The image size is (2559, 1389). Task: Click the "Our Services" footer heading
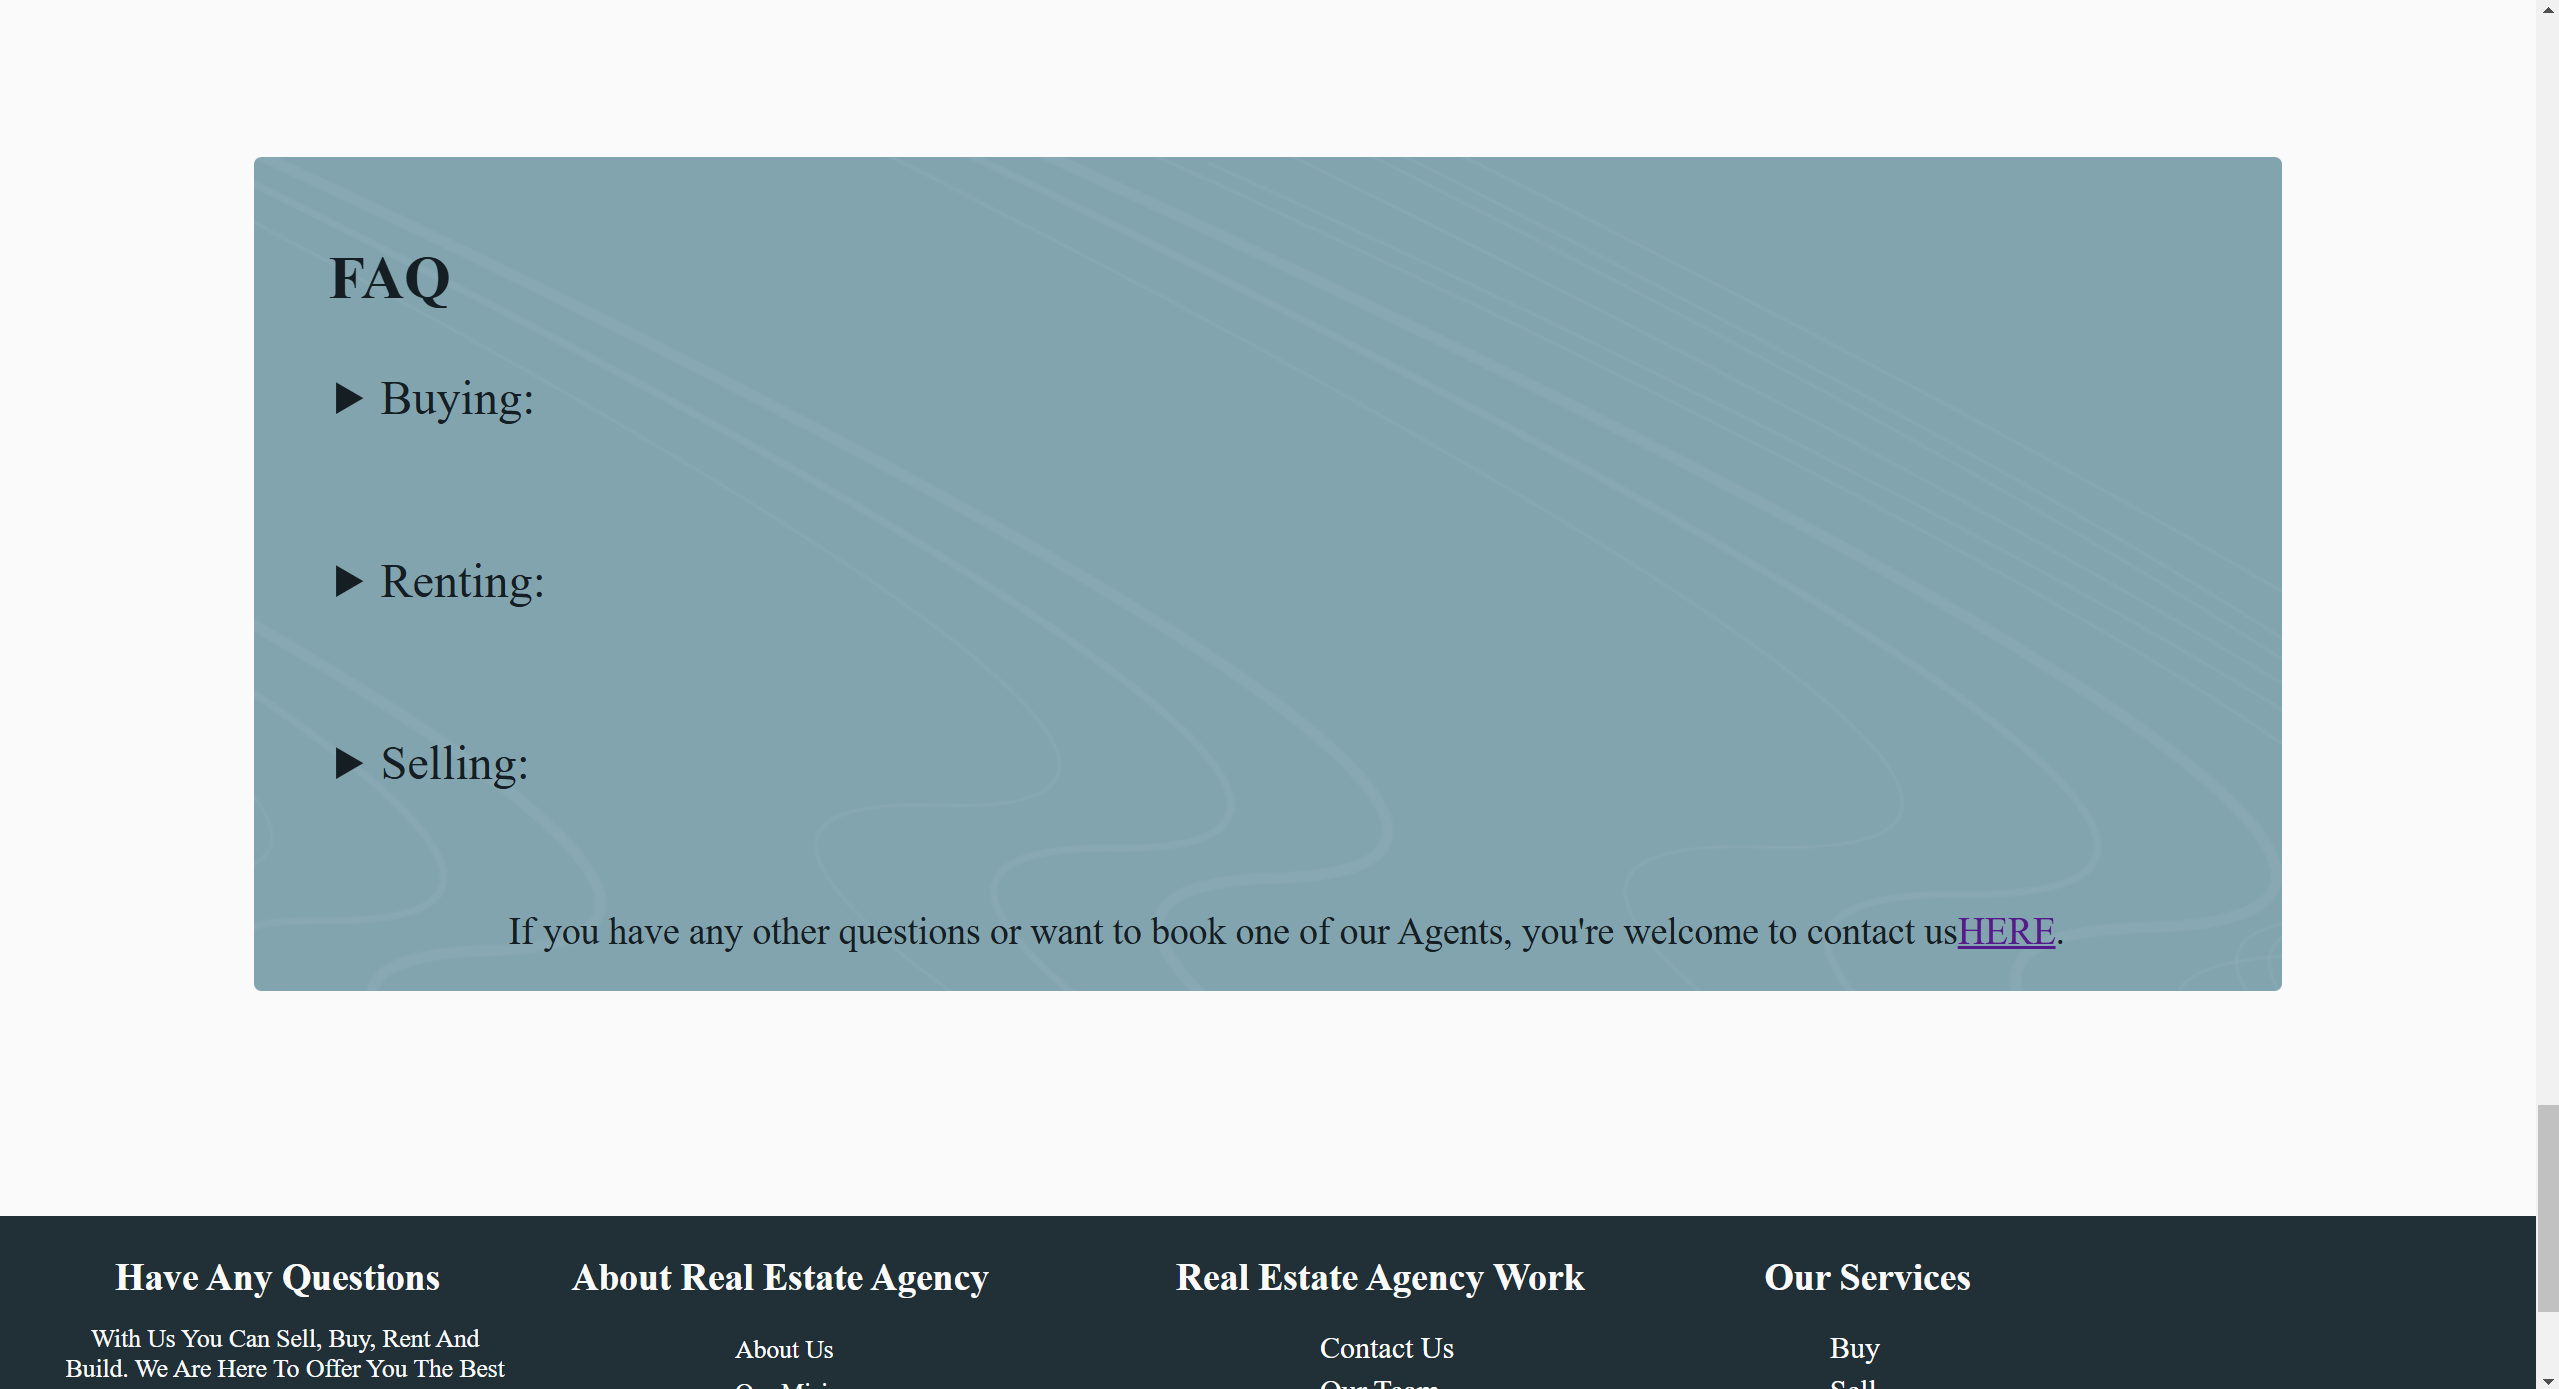[x=1866, y=1277]
